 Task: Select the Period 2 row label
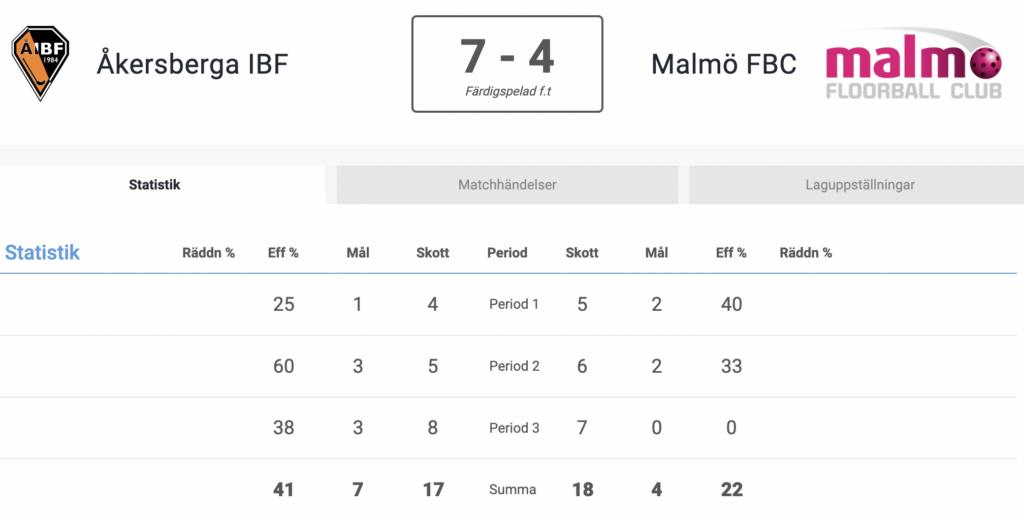pos(515,366)
